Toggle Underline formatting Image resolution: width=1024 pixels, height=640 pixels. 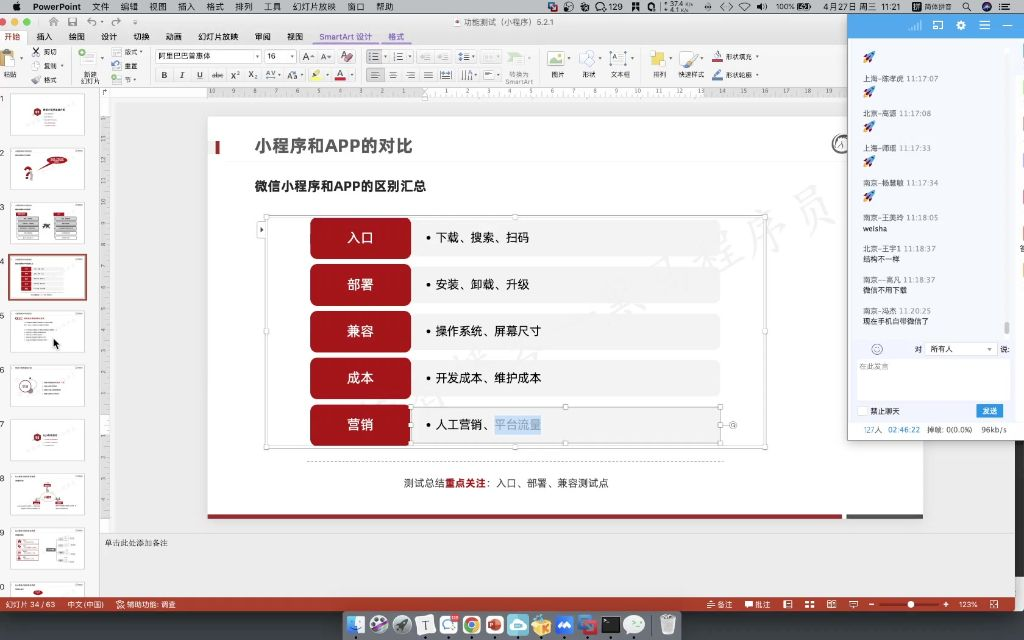coord(199,75)
